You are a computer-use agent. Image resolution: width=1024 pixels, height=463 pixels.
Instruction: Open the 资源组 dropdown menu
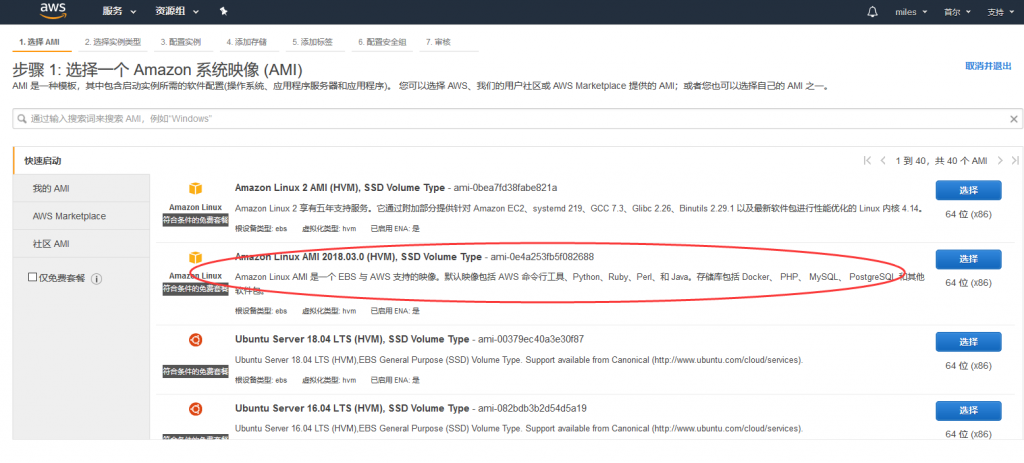pos(177,12)
